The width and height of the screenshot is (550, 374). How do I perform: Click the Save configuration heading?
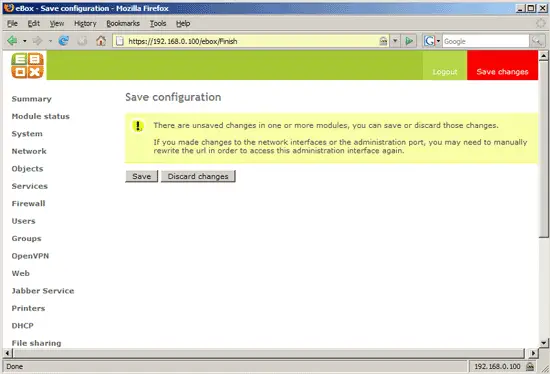pos(173,97)
